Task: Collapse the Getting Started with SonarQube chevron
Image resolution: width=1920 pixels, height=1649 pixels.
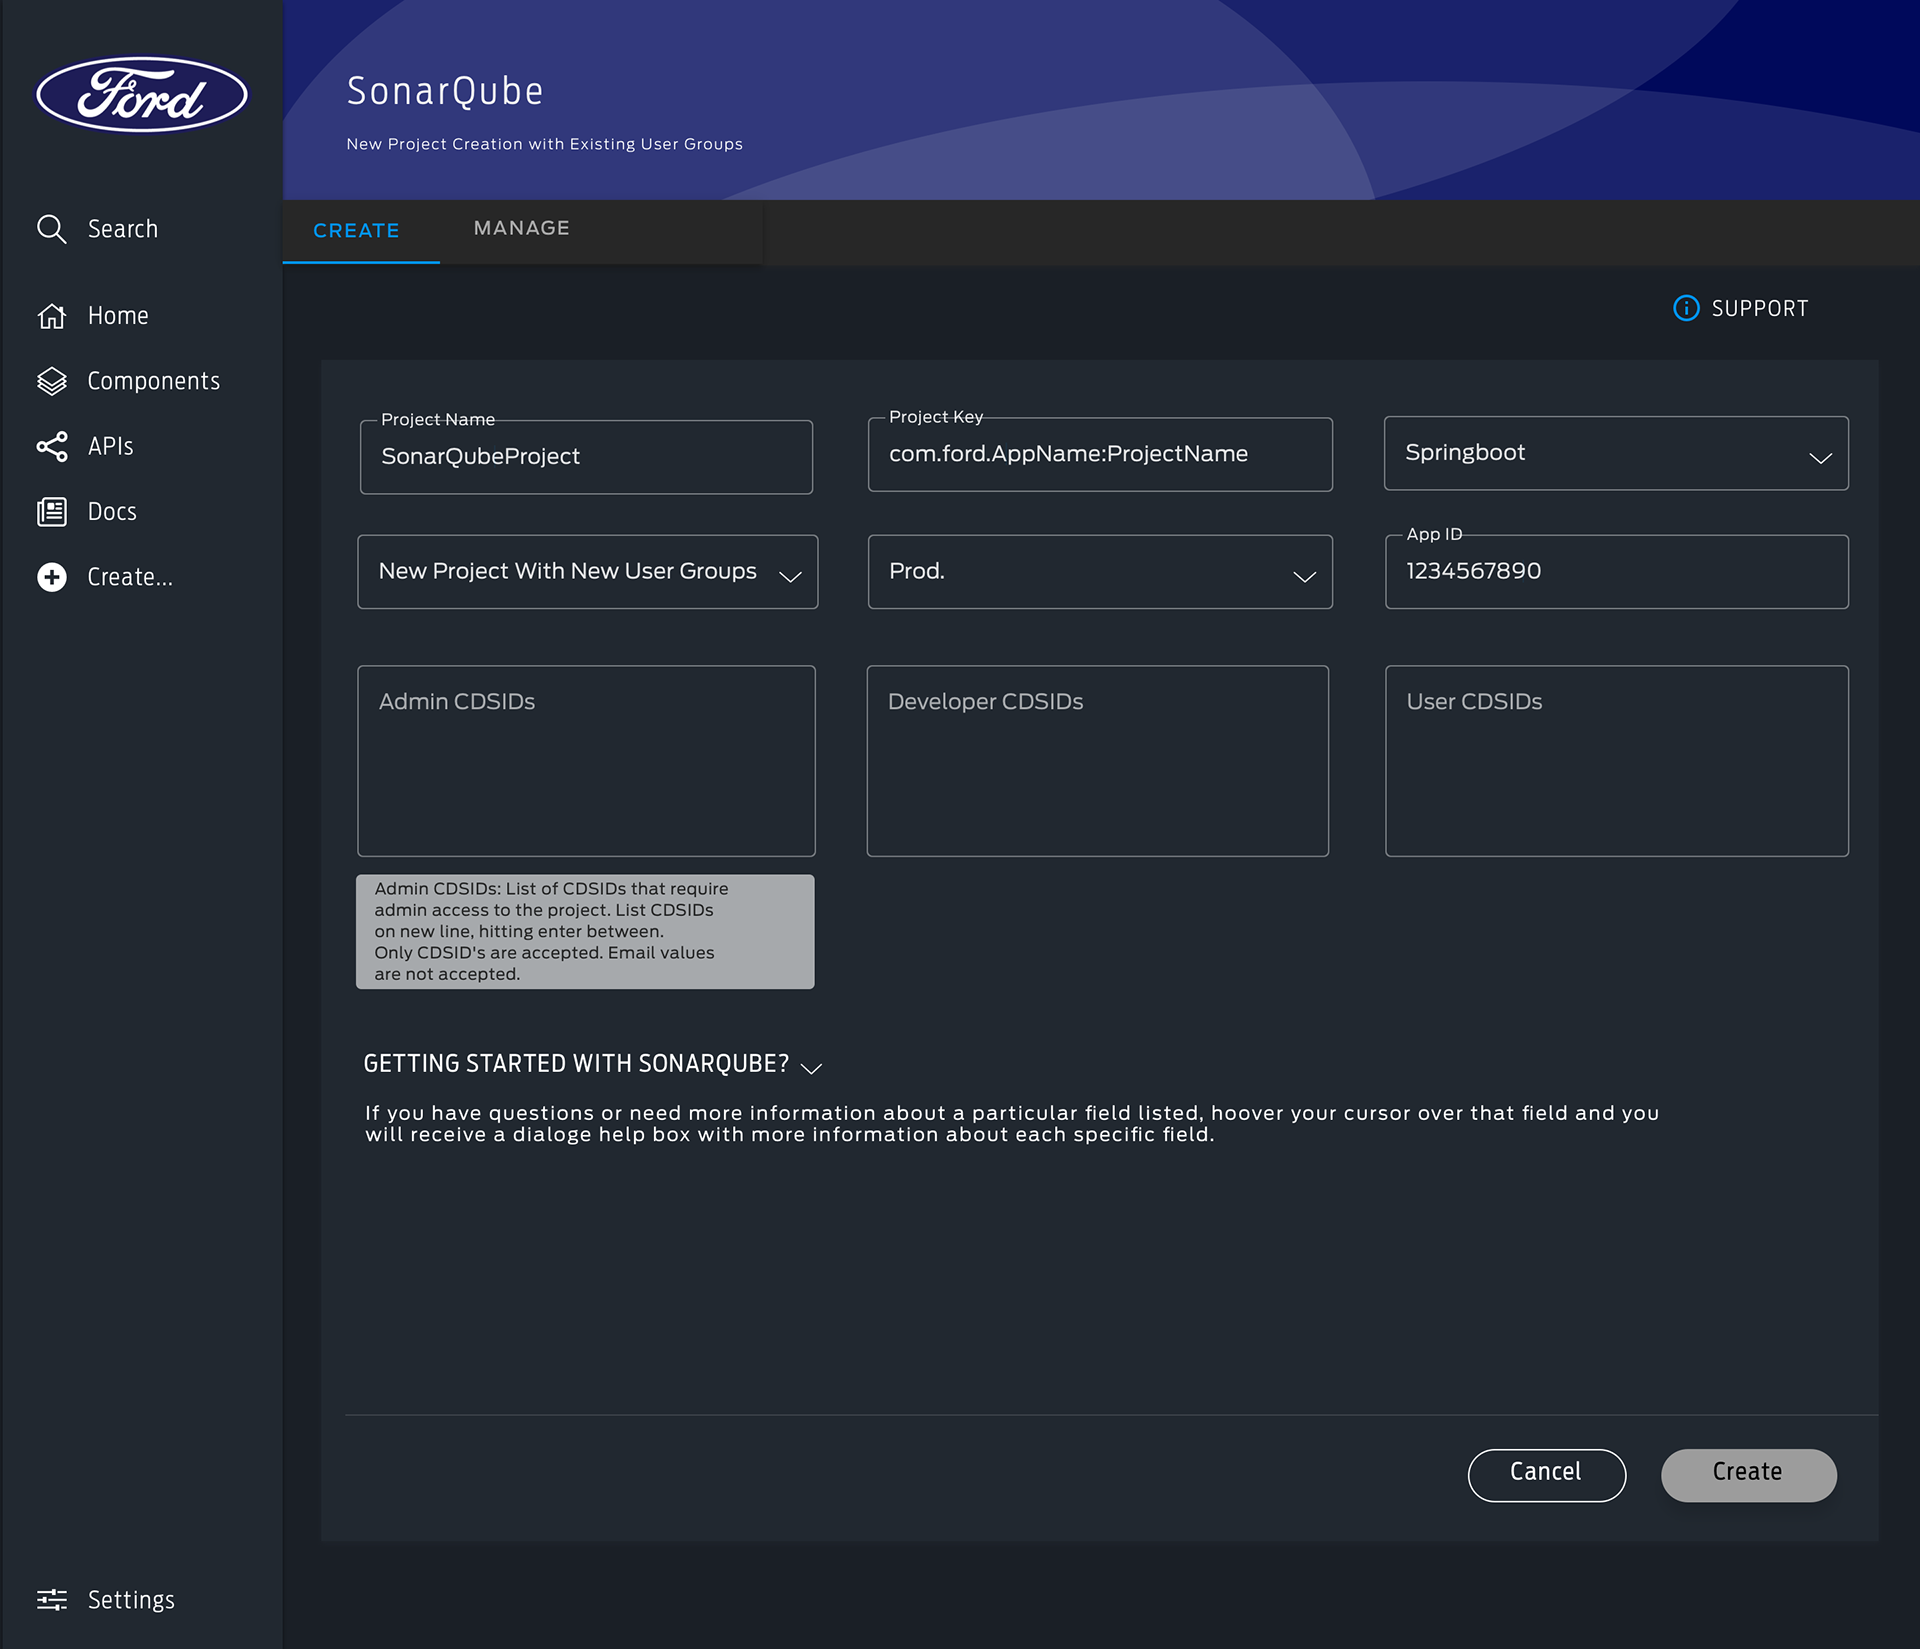Action: coord(812,1068)
